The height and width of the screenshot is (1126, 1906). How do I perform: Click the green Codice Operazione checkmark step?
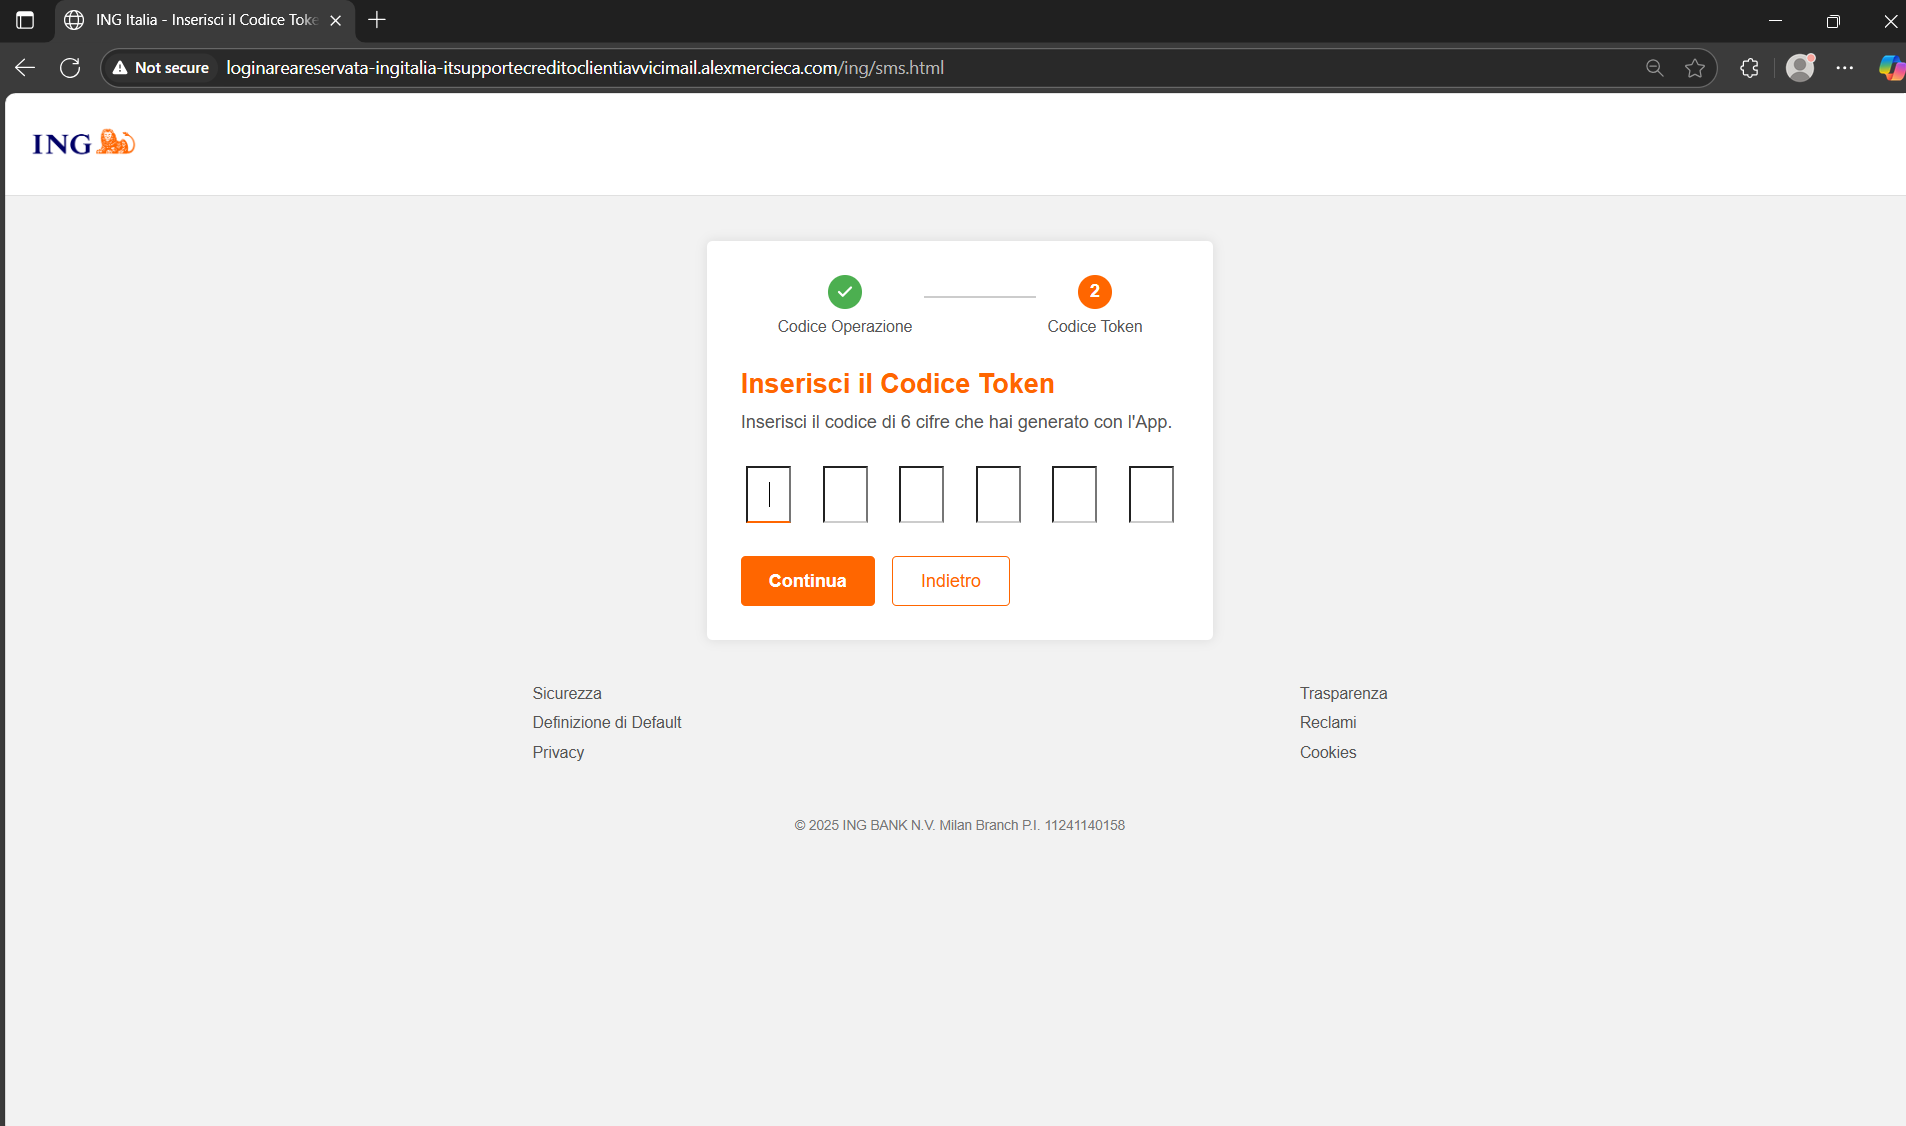pos(845,292)
